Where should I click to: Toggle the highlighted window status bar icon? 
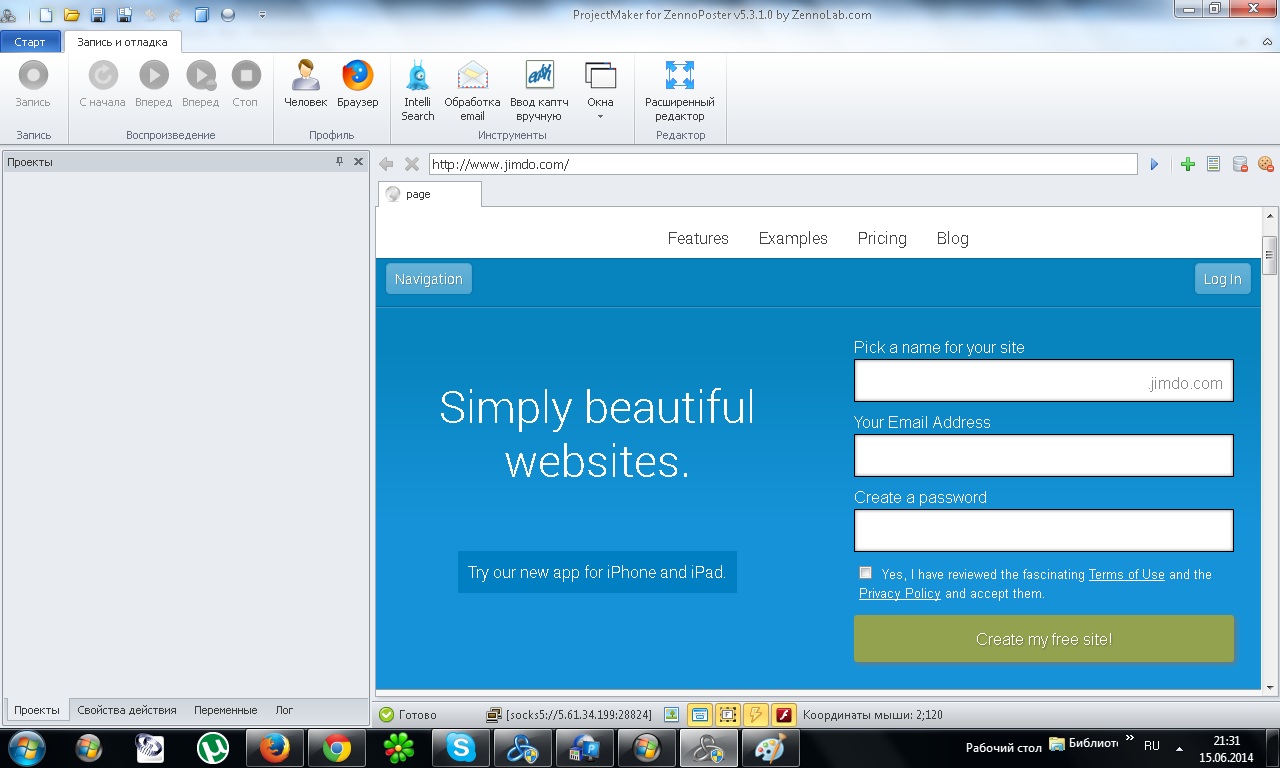pyautogui.click(x=699, y=715)
